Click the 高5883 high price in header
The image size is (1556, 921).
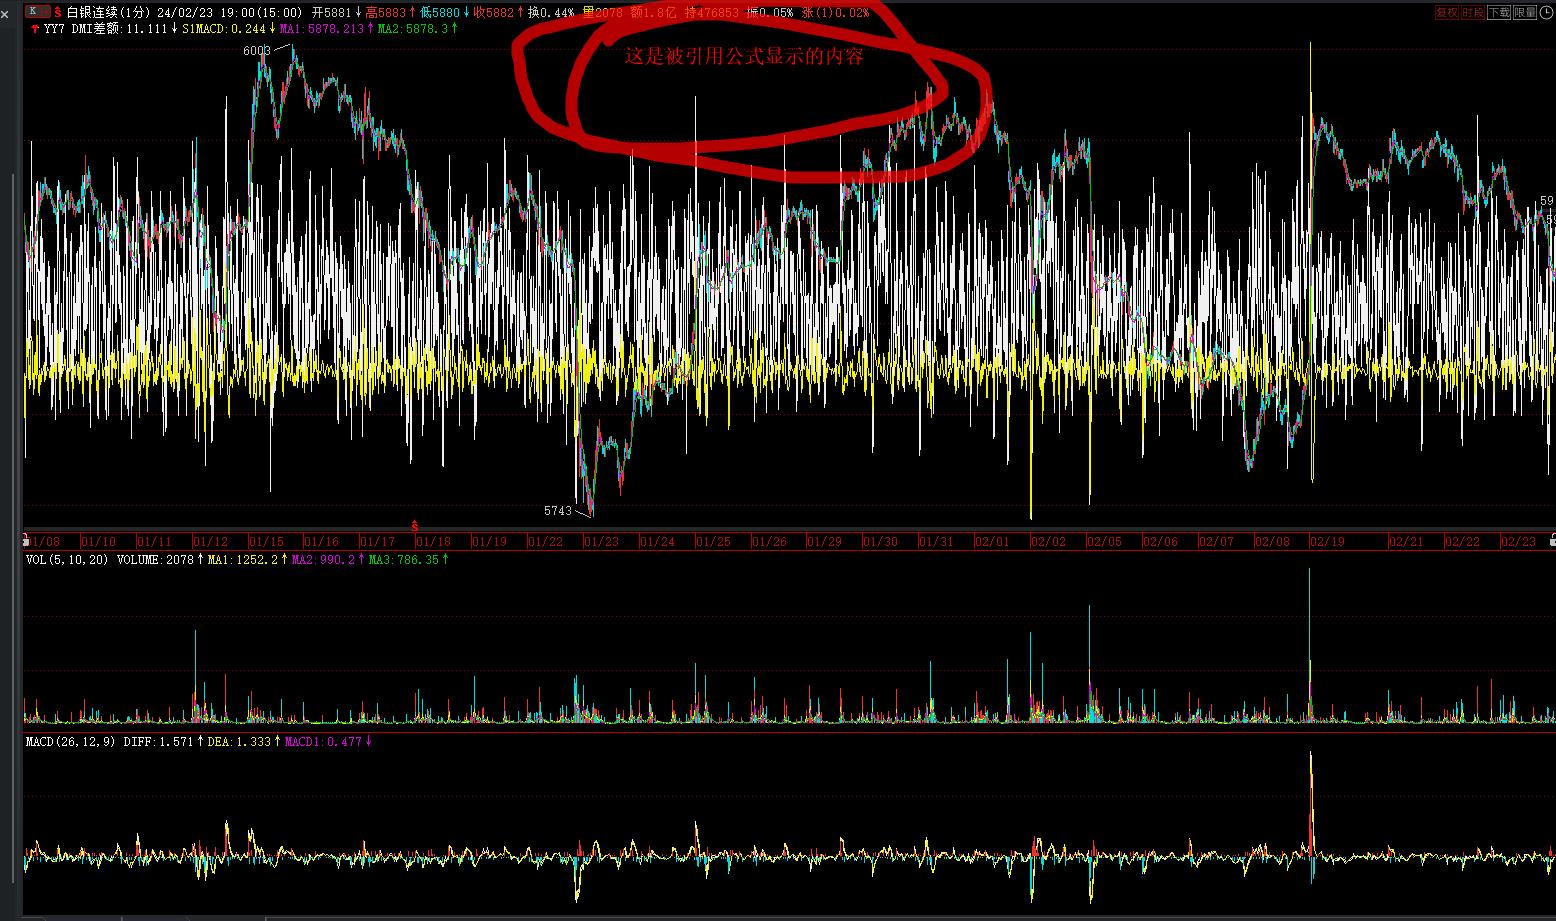click(386, 13)
